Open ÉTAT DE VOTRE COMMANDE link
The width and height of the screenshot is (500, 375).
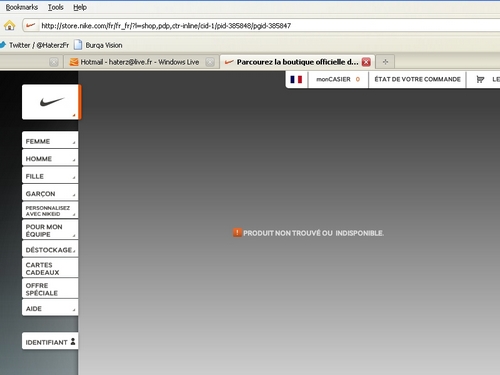click(x=417, y=79)
